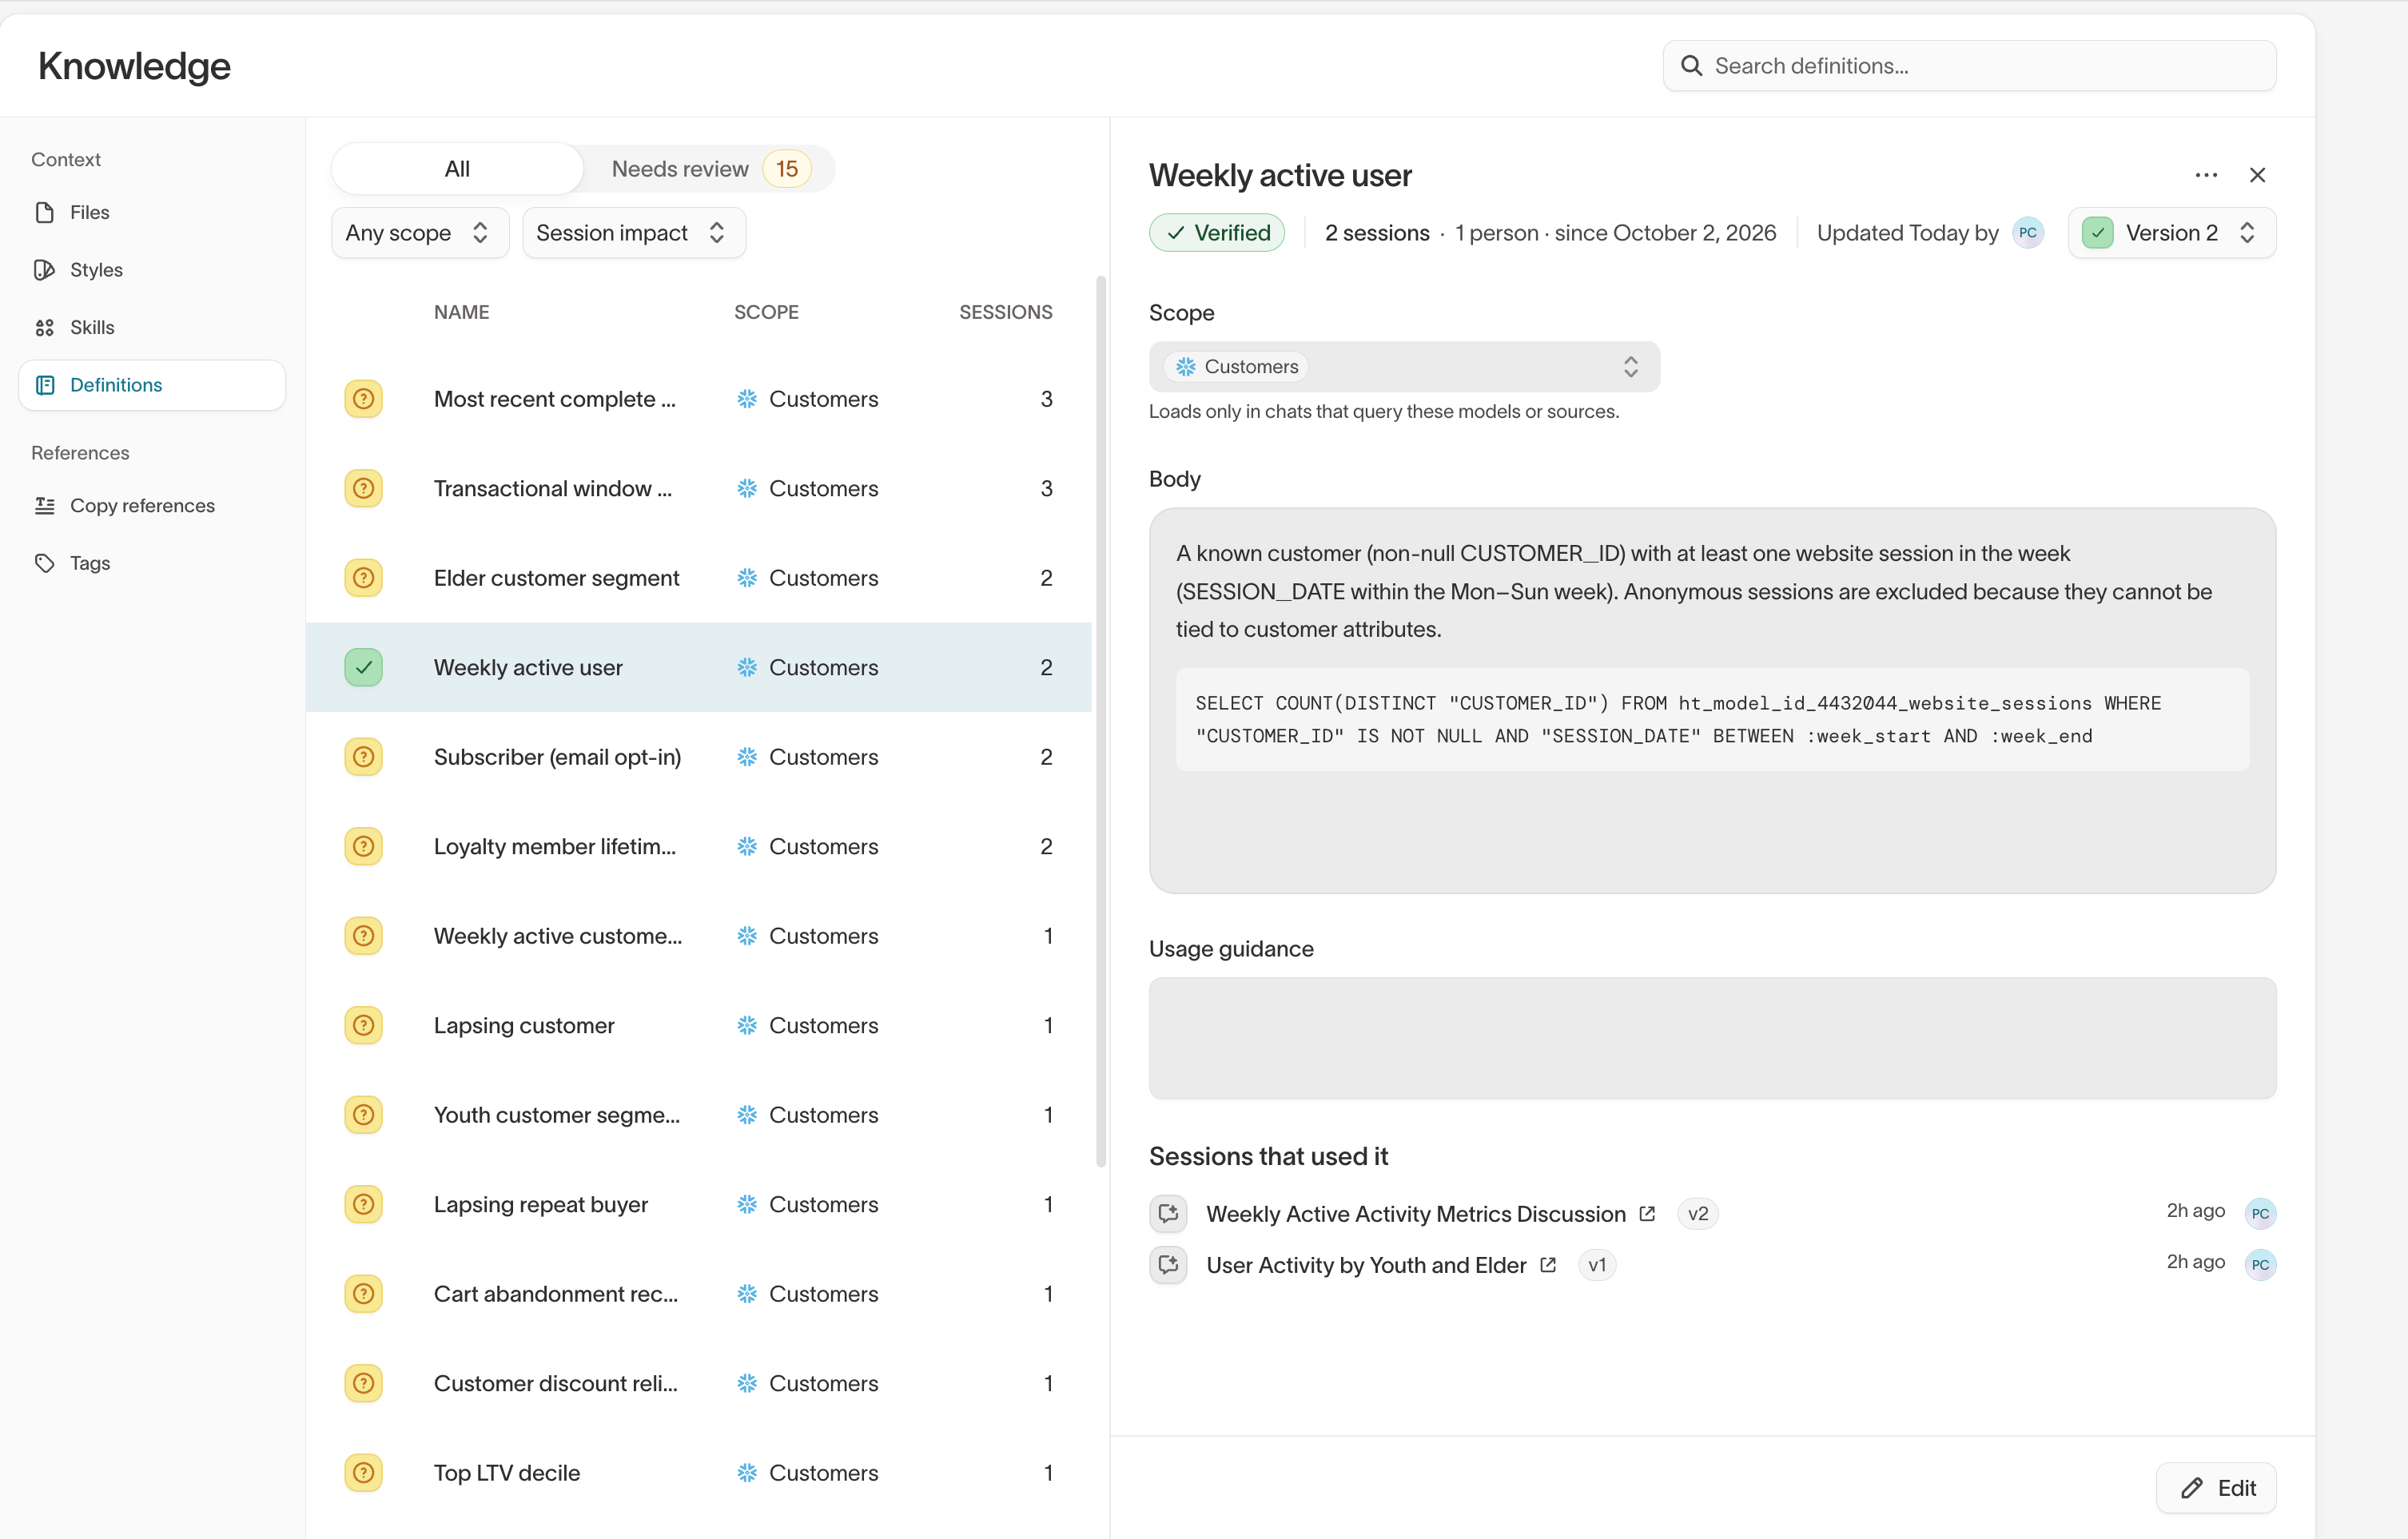The image size is (2408, 1539).
Task: Select Subscriber (email opt-in) row
Action: point(698,757)
